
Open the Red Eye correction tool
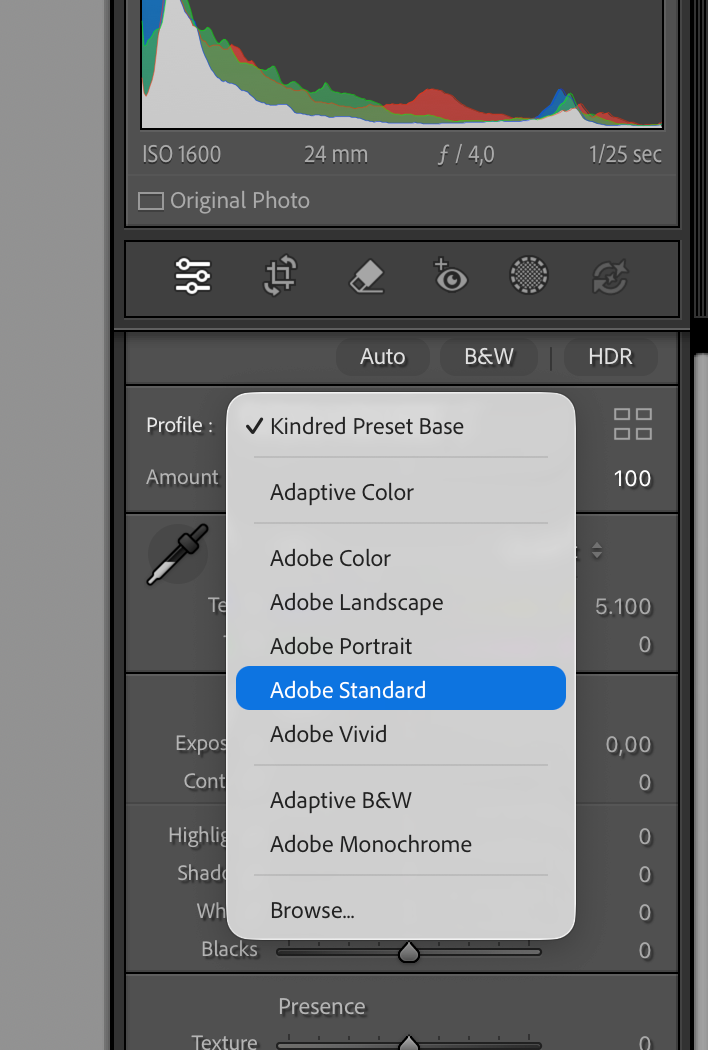point(450,275)
